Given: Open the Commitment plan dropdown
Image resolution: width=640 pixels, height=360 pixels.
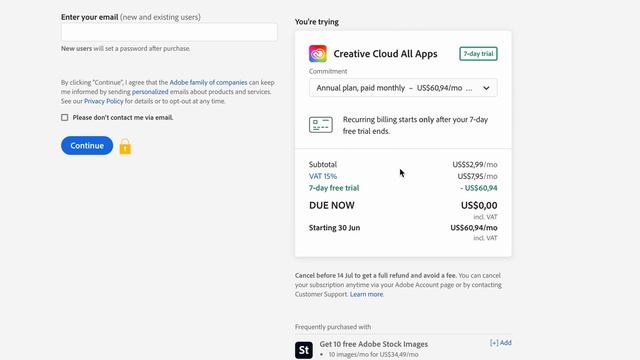Looking at the screenshot, I should [403, 88].
